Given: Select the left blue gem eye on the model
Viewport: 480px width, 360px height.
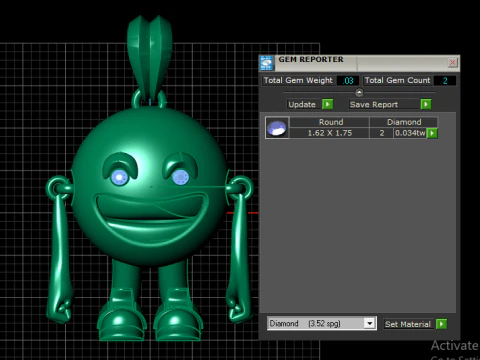Looking at the screenshot, I should tap(120, 177).
